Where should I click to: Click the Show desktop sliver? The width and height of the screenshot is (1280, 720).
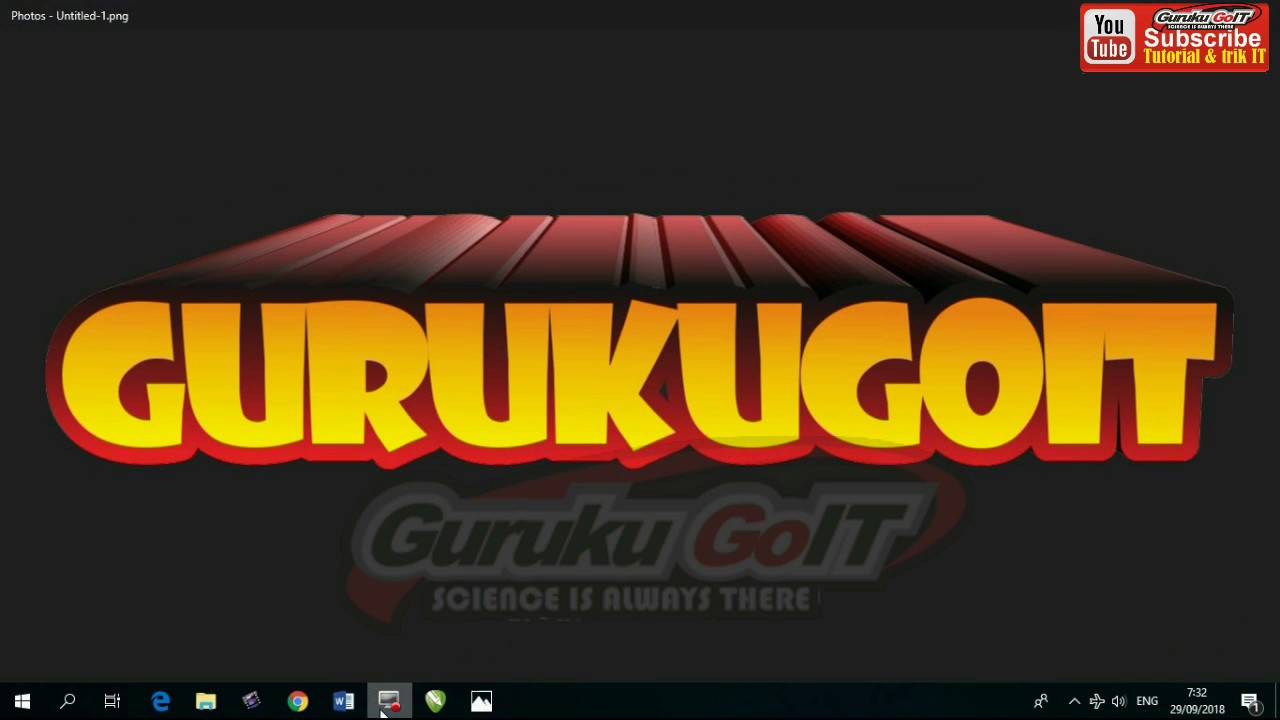(x=1277, y=701)
